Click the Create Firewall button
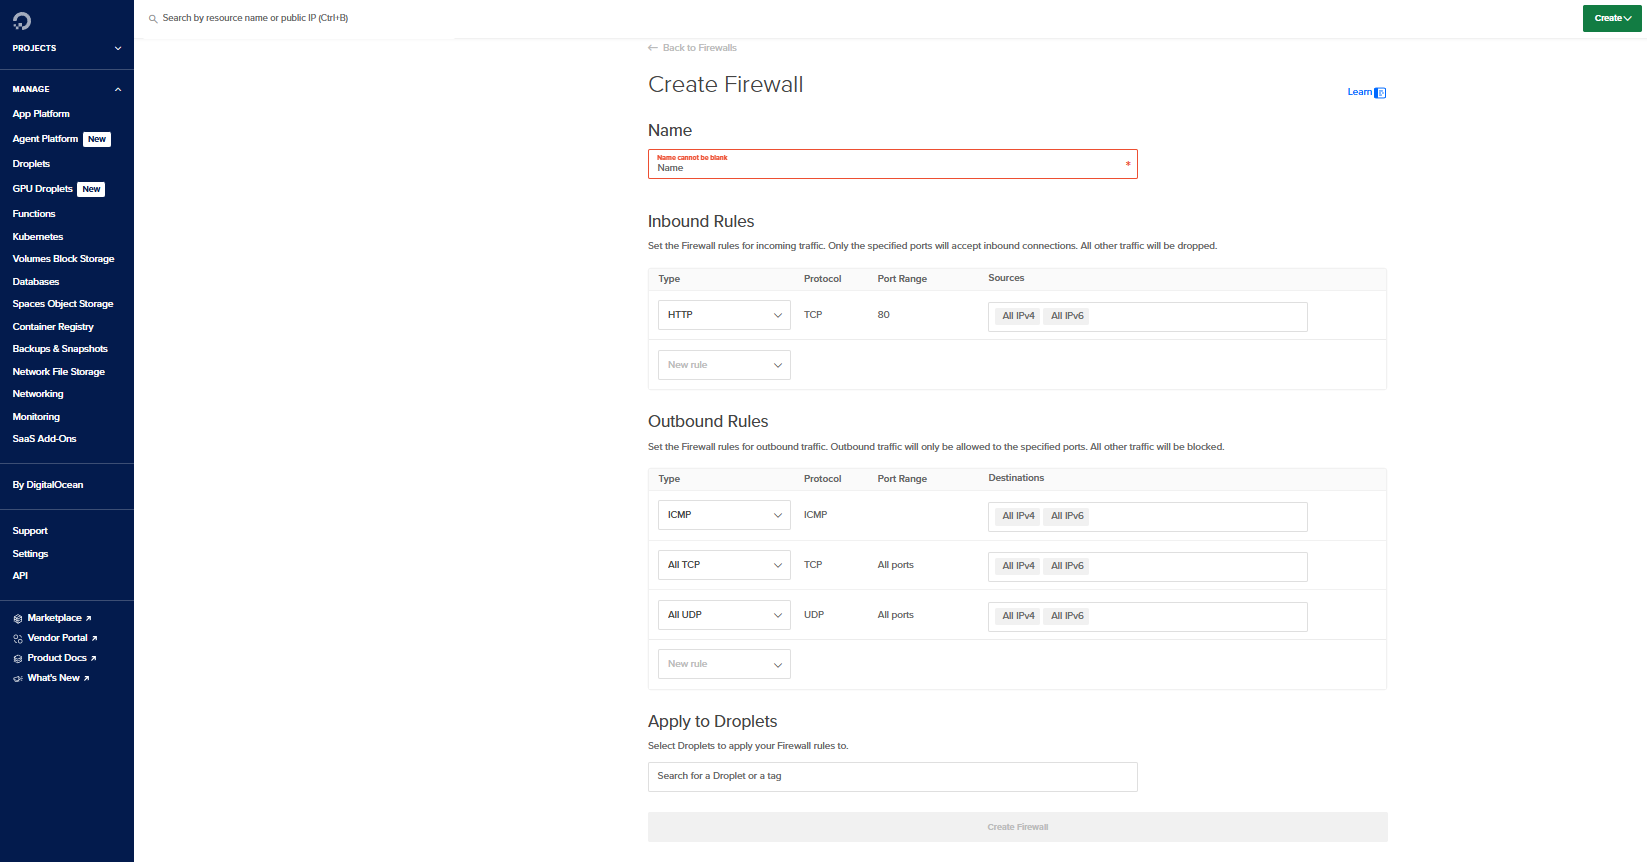The image size is (1647, 862). pyautogui.click(x=1017, y=827)
